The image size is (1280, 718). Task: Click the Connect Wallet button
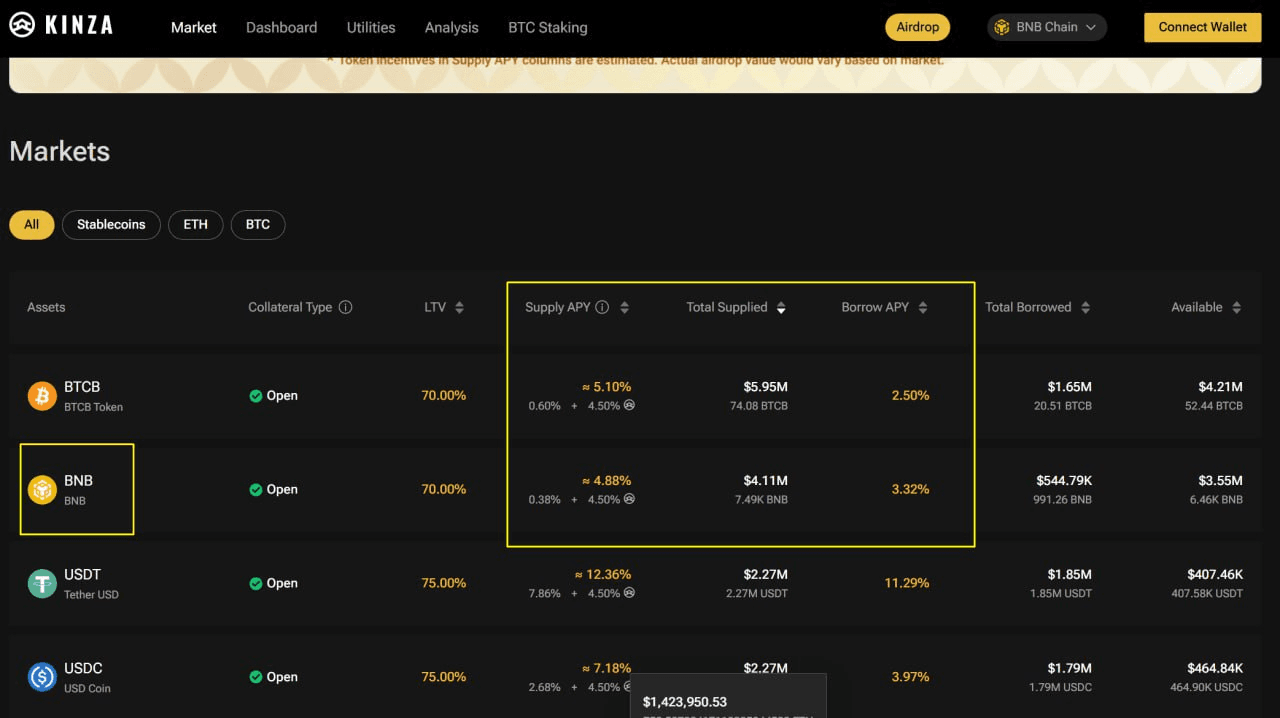pos(1202,27)
